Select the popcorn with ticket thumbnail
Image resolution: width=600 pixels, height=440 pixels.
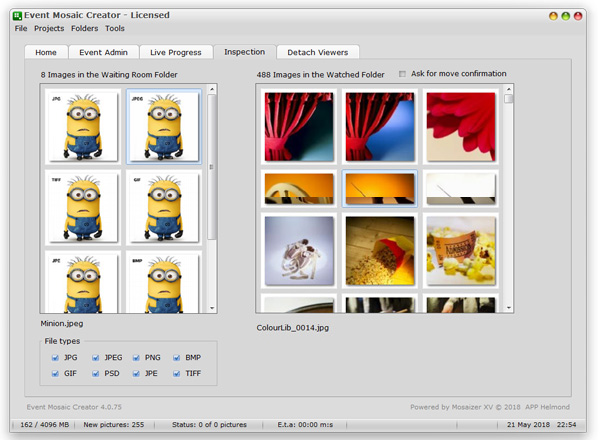(x=461, y=251)
